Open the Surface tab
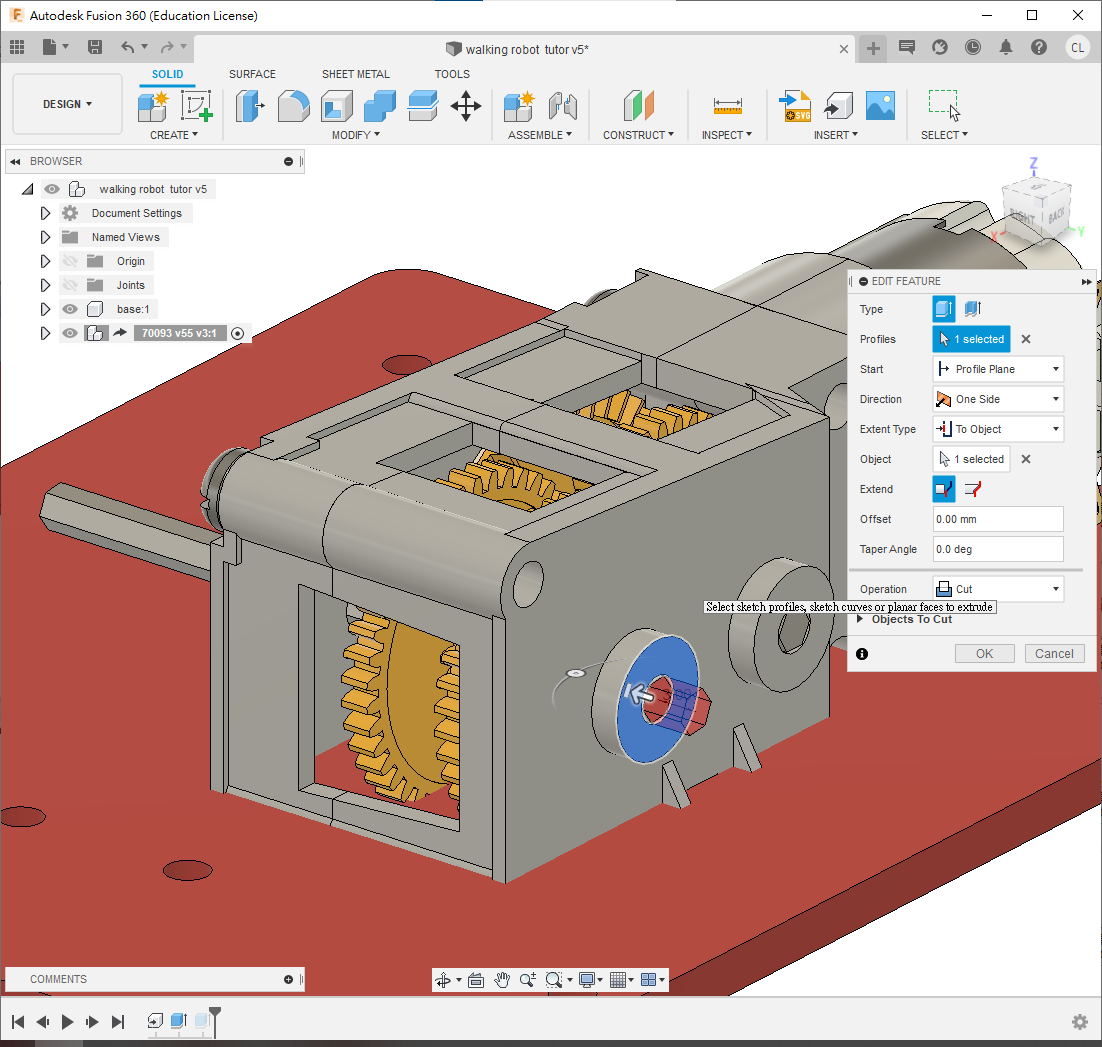The width and height of the screenshot is (1102, 1047). 252,74
